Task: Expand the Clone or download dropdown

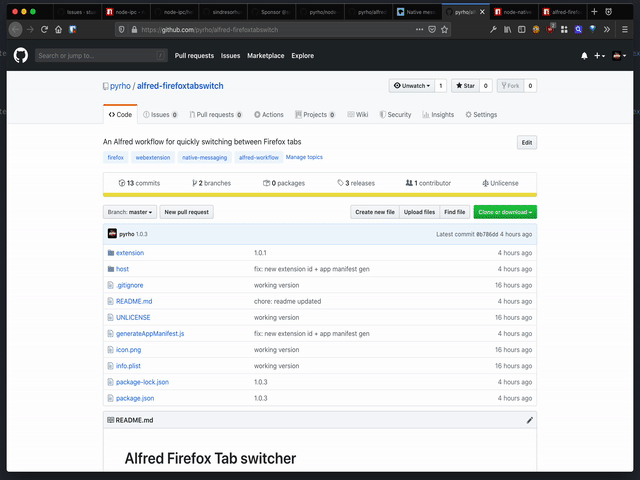Action: tap(505, 212)
